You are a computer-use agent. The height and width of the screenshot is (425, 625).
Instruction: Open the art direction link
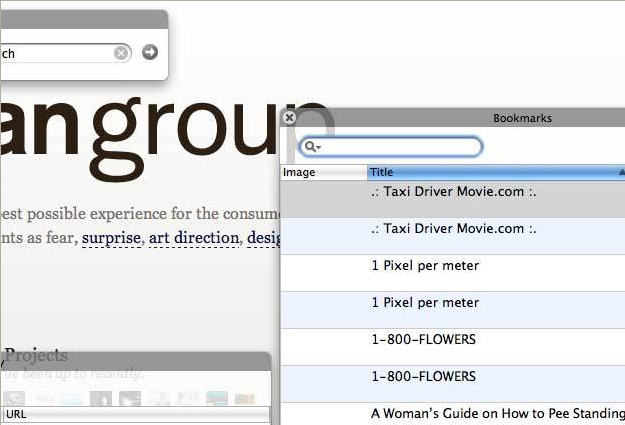coord(194,238)
